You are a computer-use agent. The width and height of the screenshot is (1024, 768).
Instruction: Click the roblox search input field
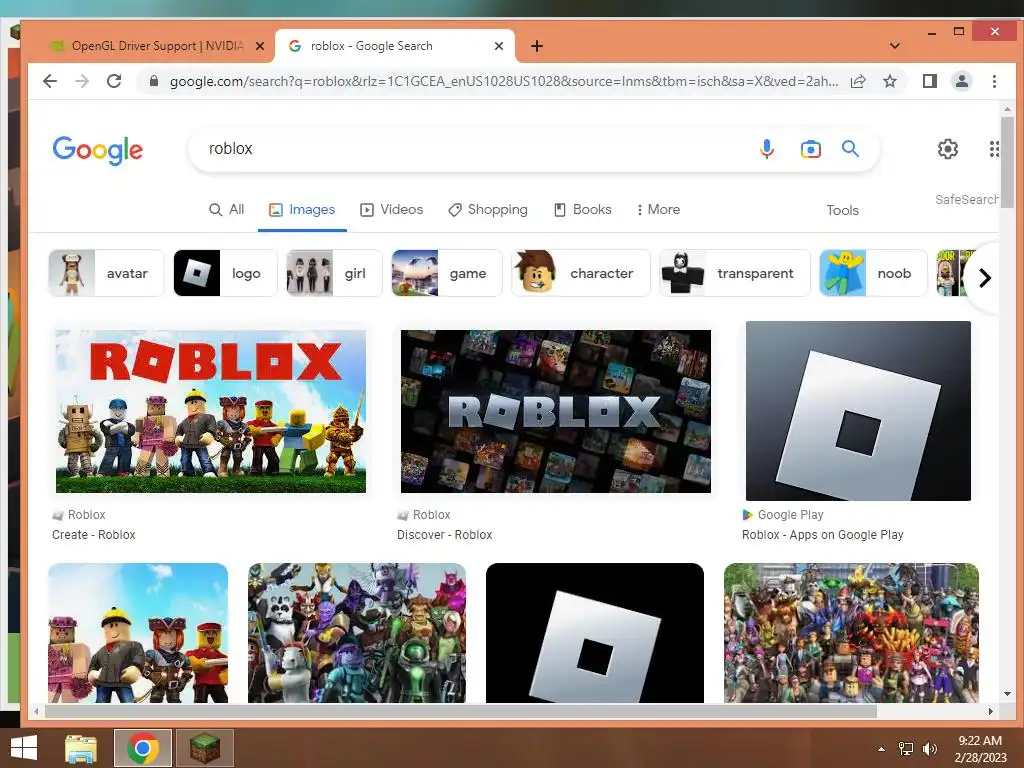tap(477, 149)
